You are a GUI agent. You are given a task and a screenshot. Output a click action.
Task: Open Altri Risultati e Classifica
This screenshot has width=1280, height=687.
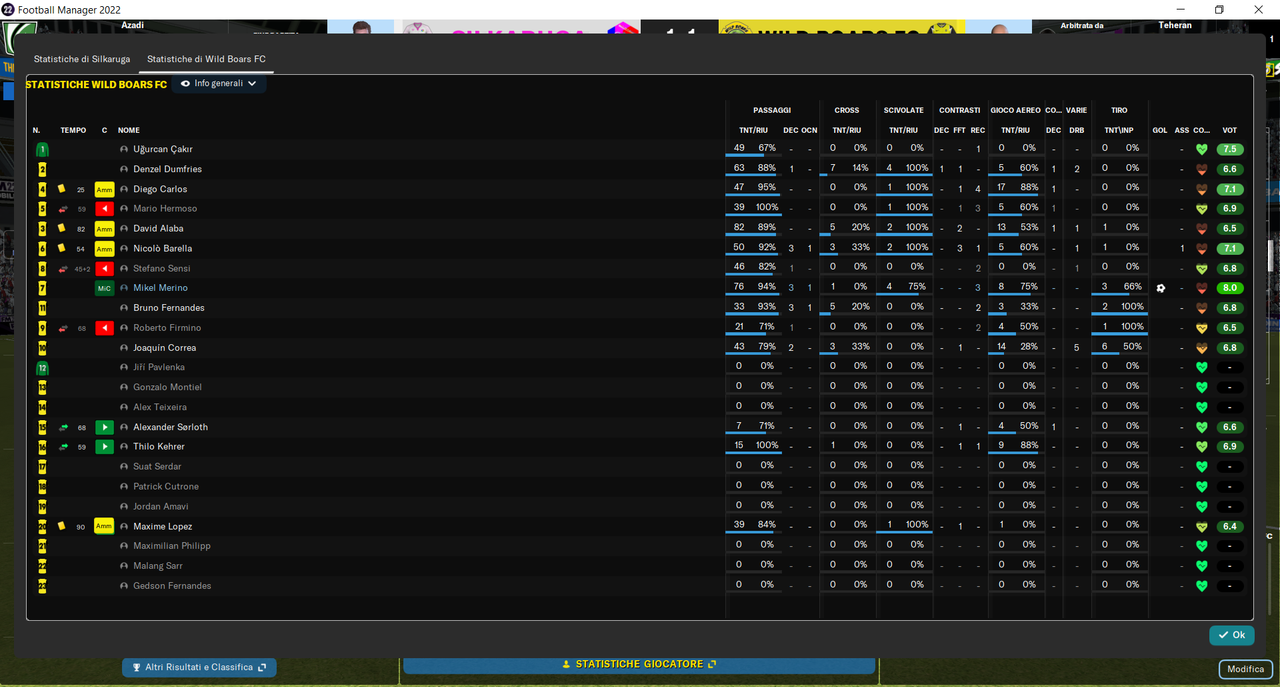(x=199, y=667)
